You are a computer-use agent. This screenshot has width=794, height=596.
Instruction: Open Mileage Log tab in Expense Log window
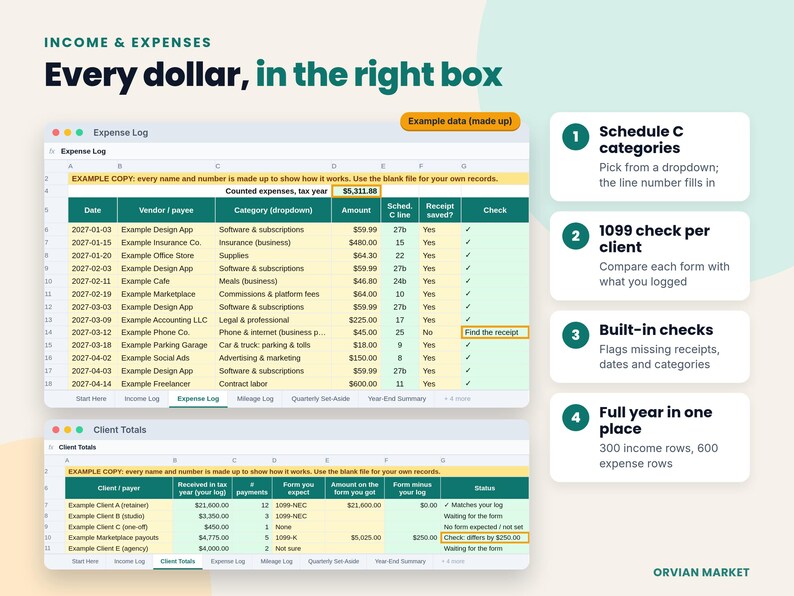point(255,399)
